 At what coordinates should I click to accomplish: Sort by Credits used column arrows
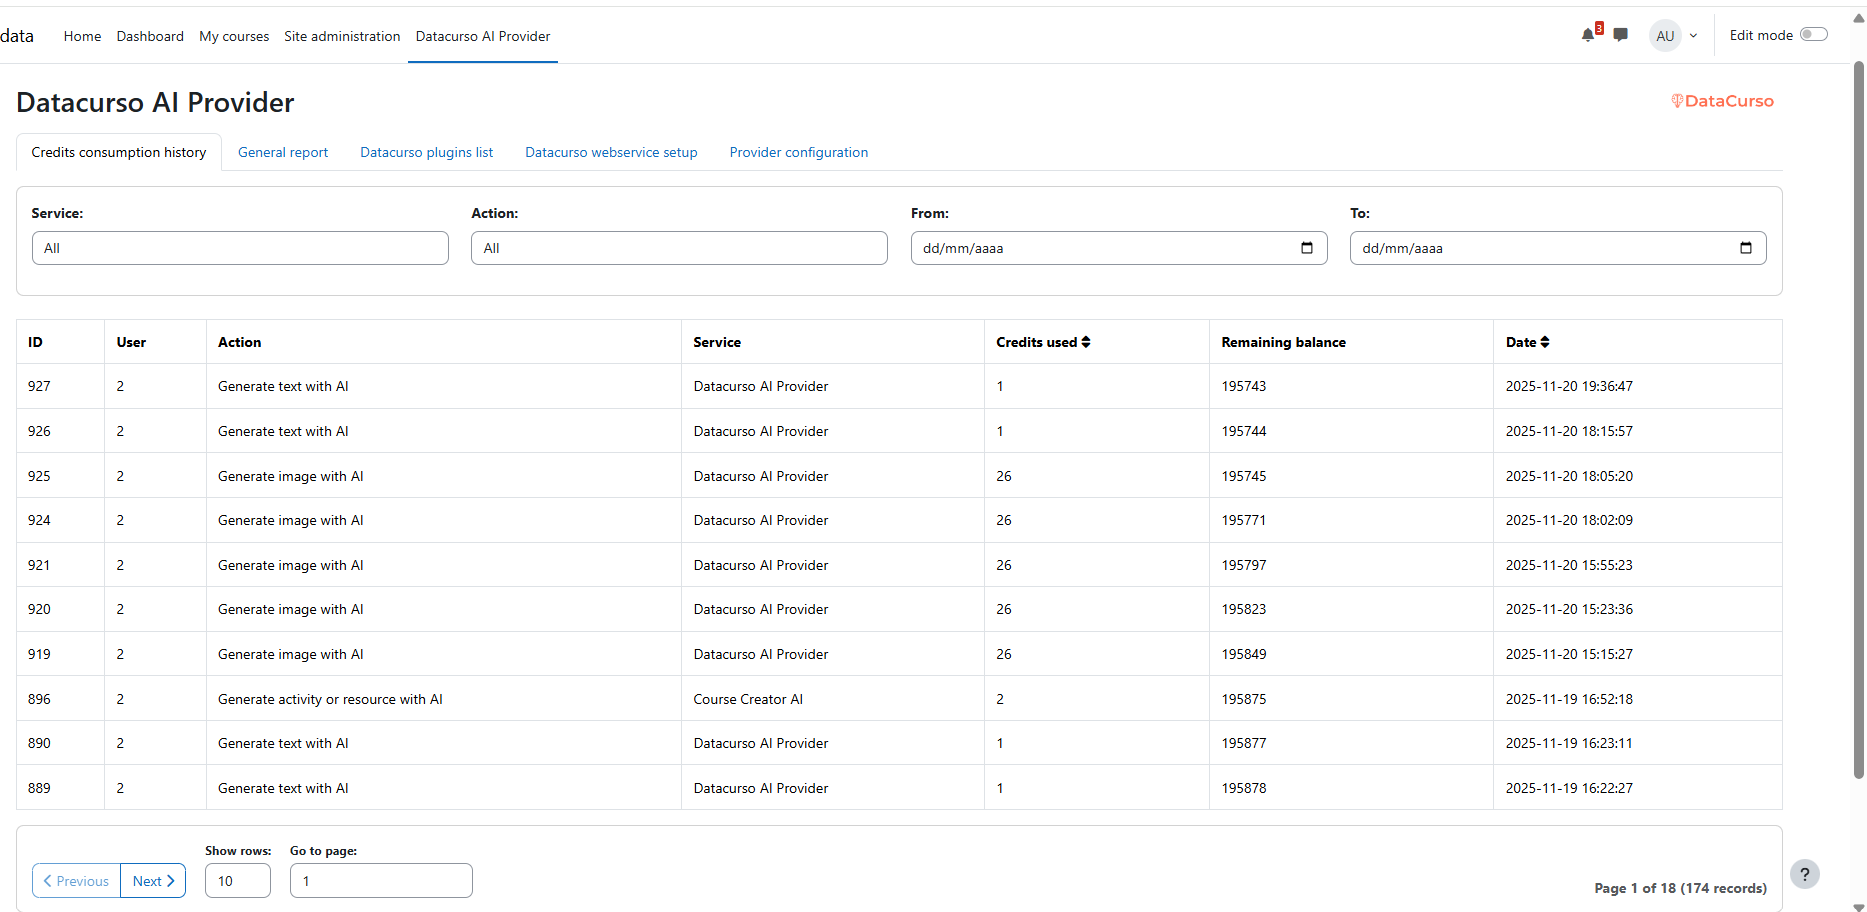[x=1086, y=342]
